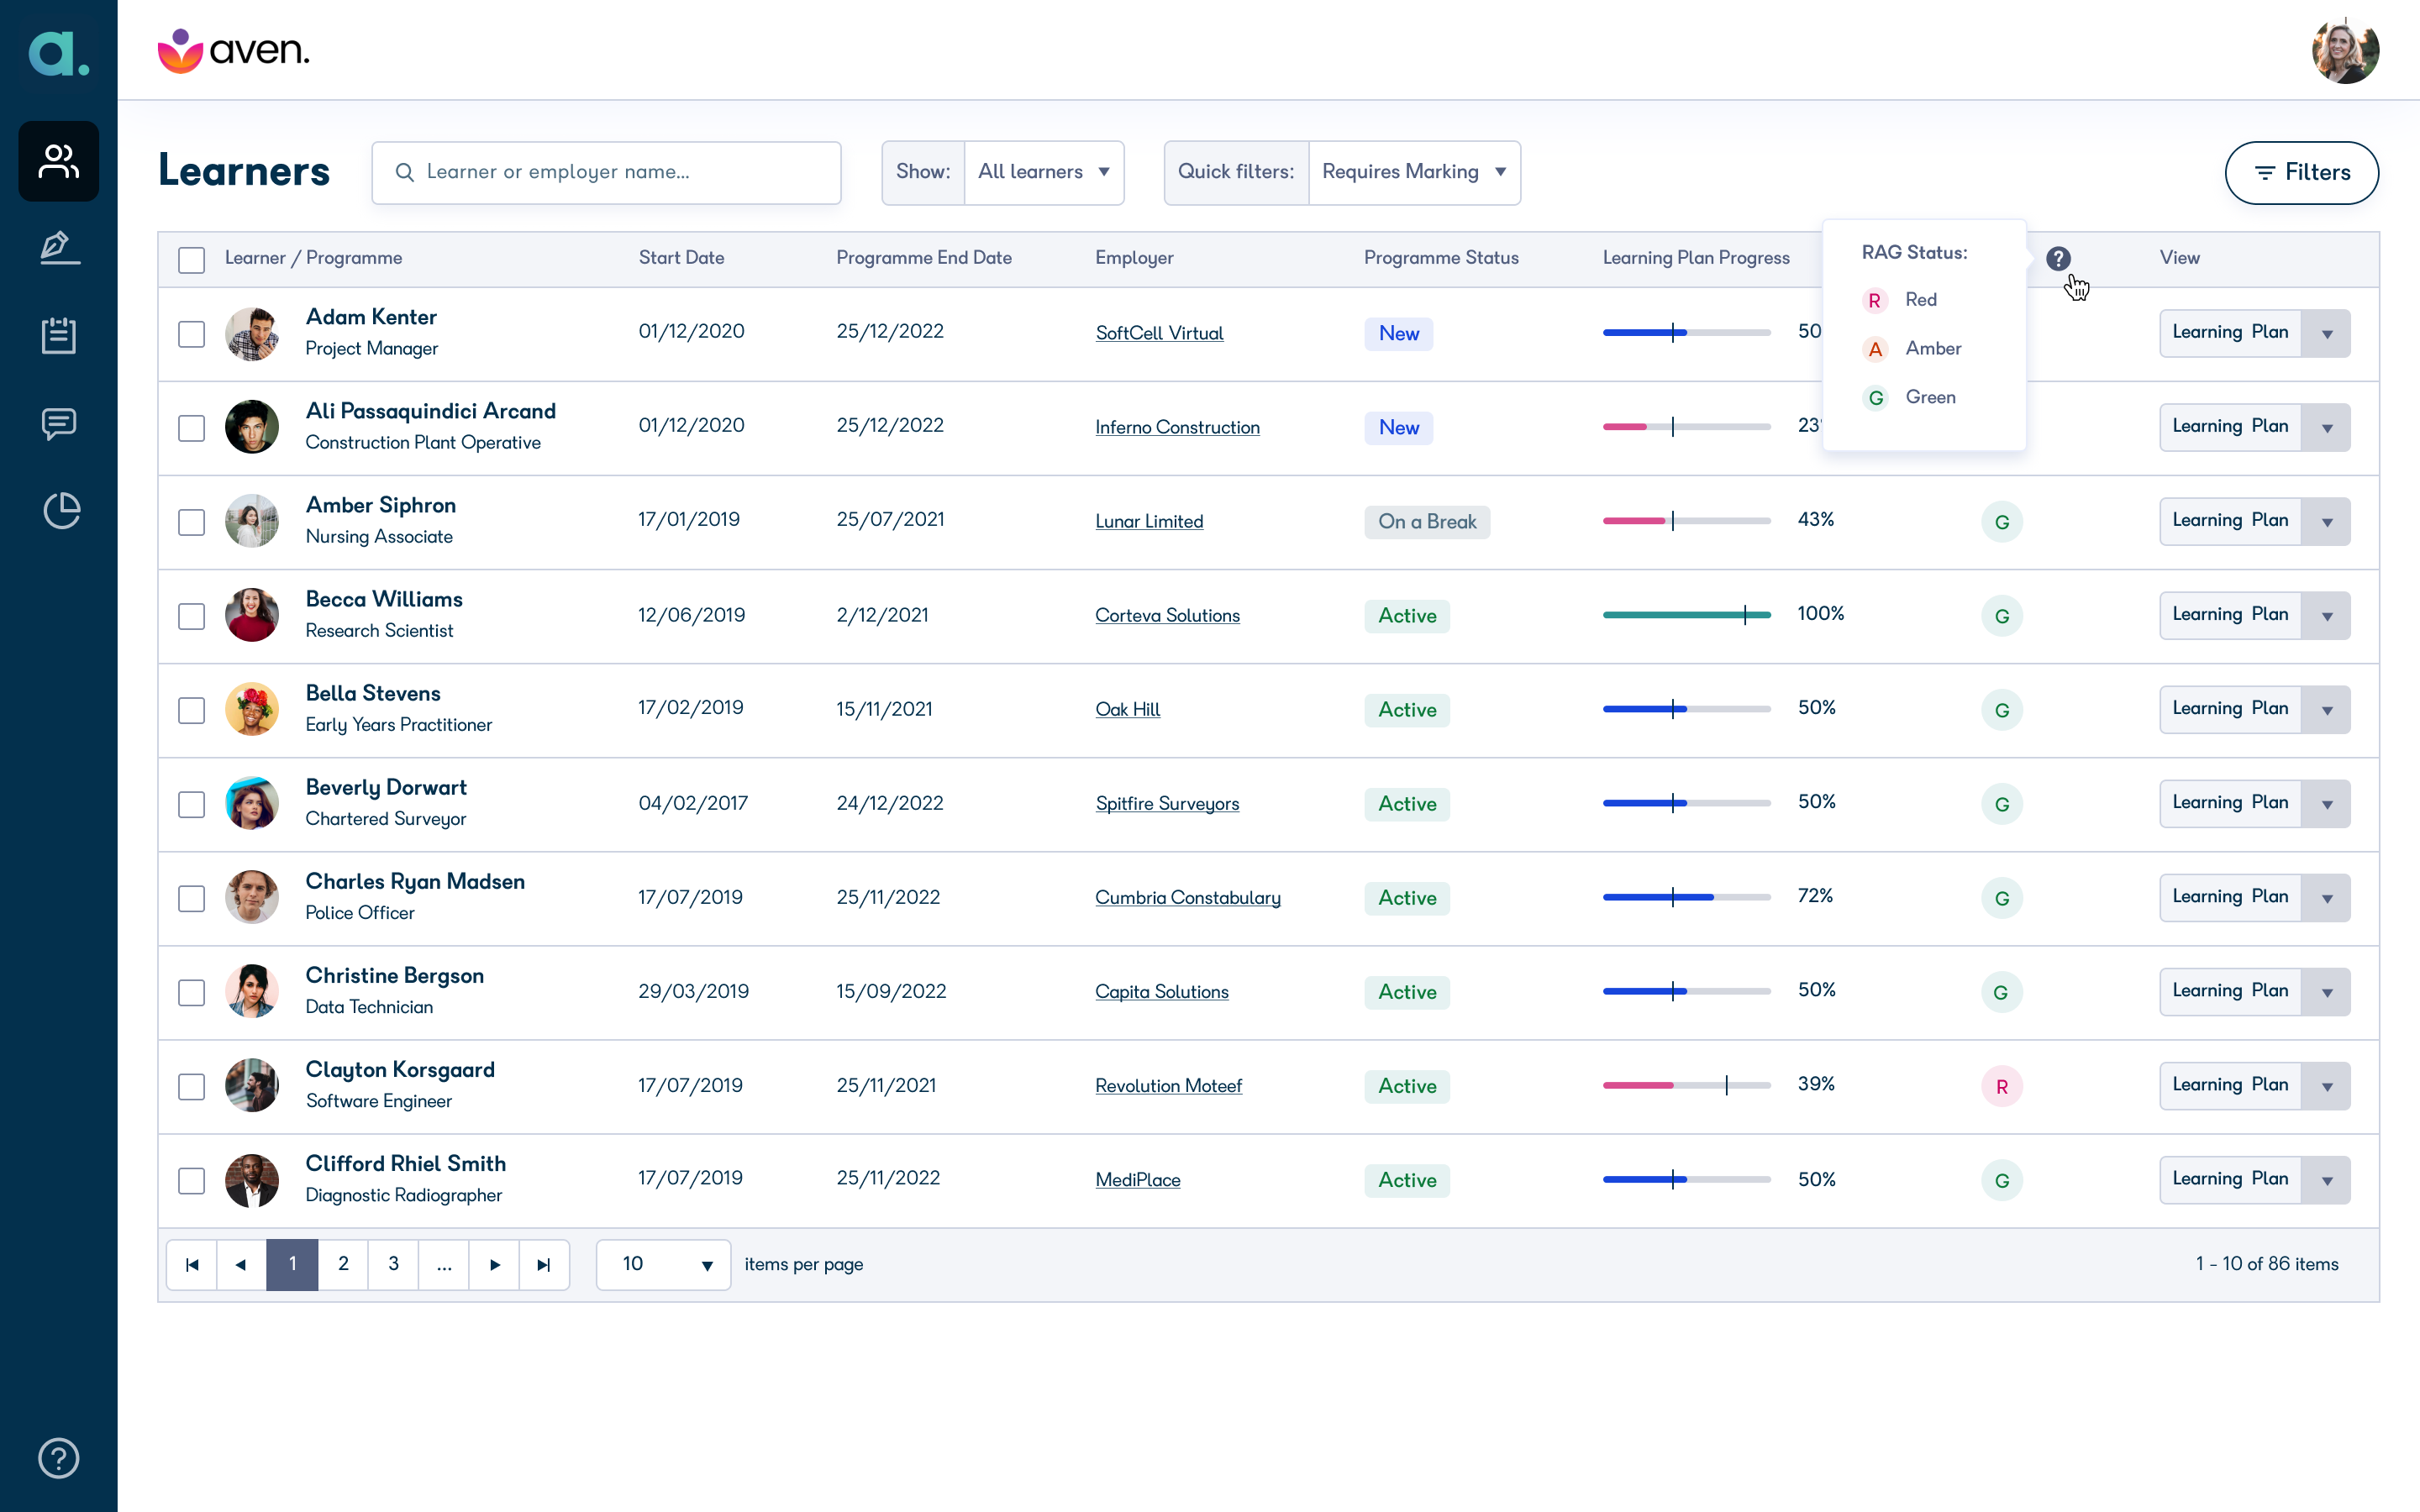Open the Show All learners dropdown
The image size is (2420, 1512).
(x=1044, y=172)
